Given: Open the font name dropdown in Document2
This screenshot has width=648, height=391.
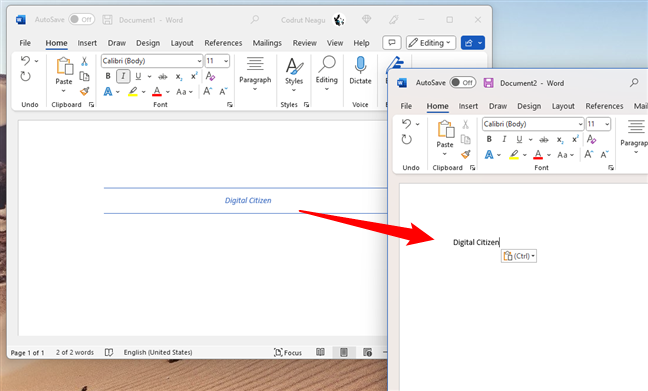Looking at the screenshot, I should pos(580,124).
